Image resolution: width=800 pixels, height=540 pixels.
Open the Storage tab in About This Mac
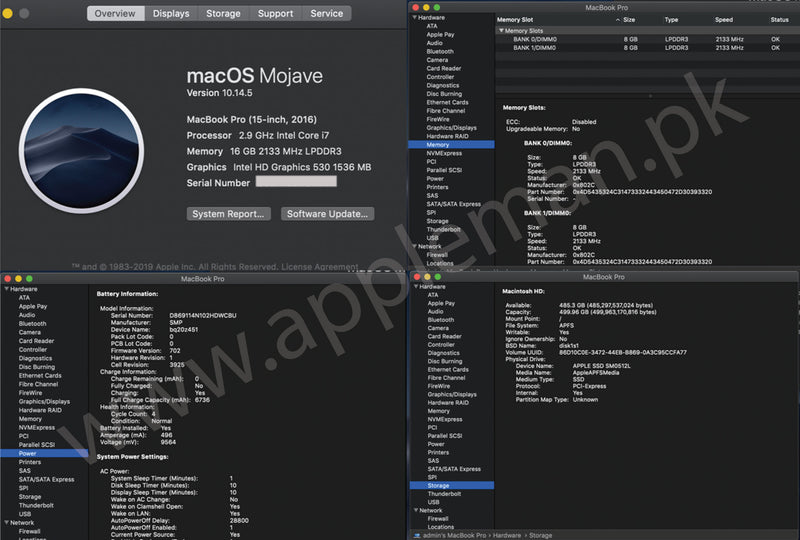click(x=223, y=13)
